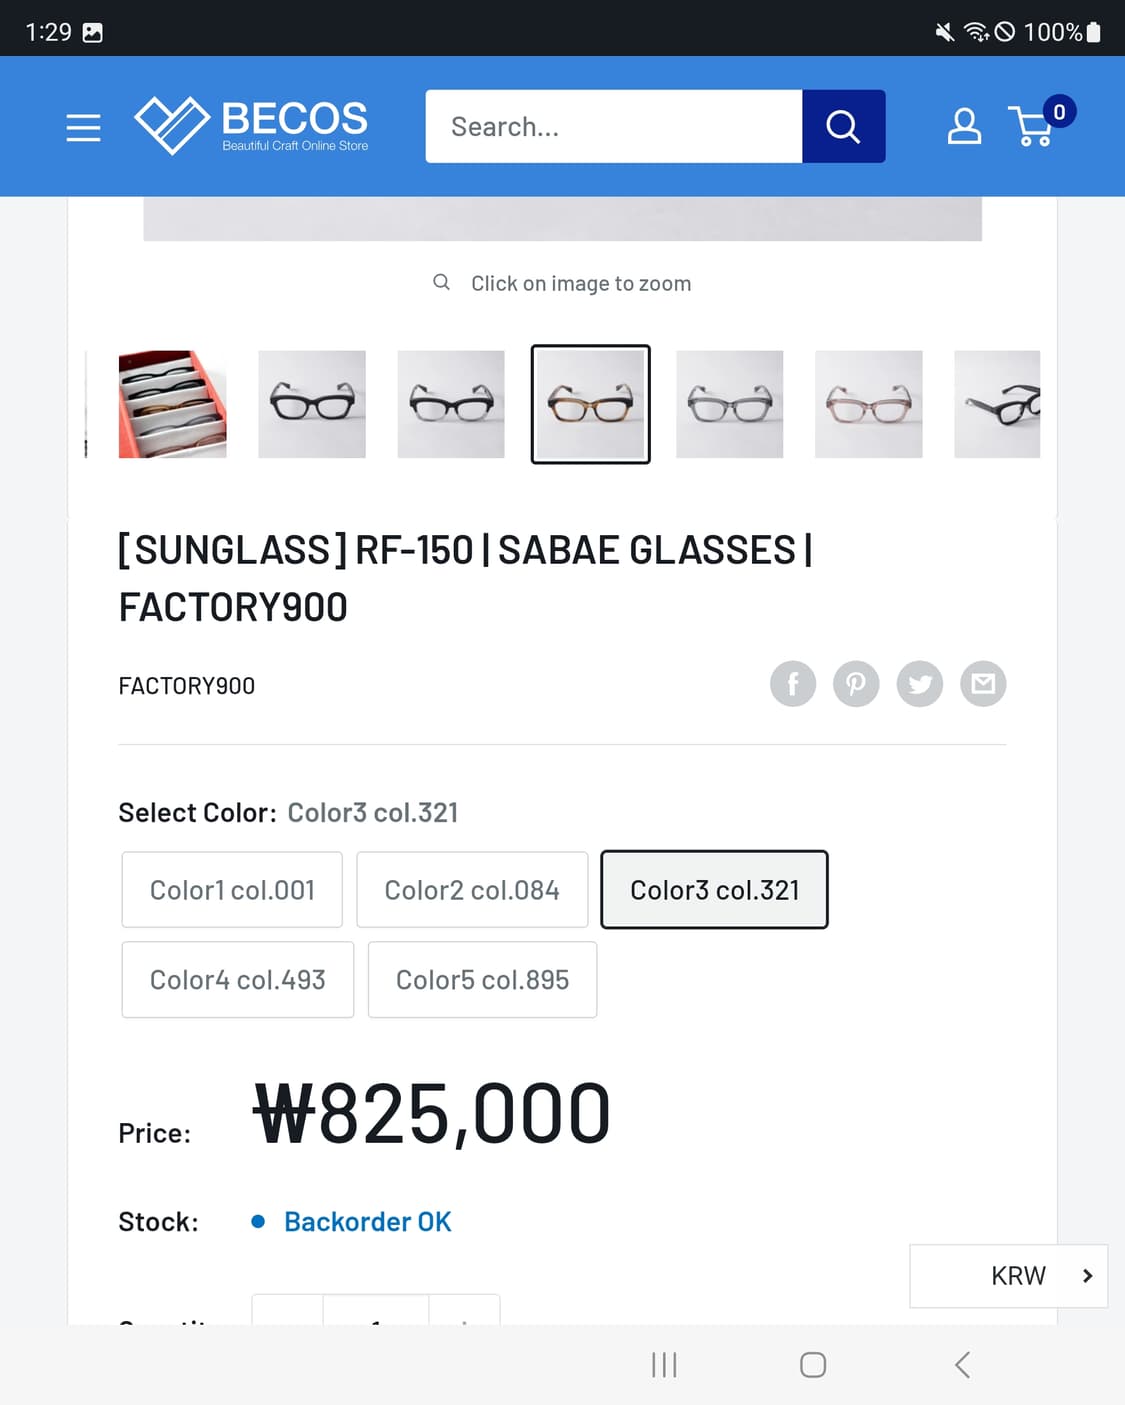1125x1405 pixels.
Task: Open the Backorder OK stock link
Action: [x=367, y=1220]
